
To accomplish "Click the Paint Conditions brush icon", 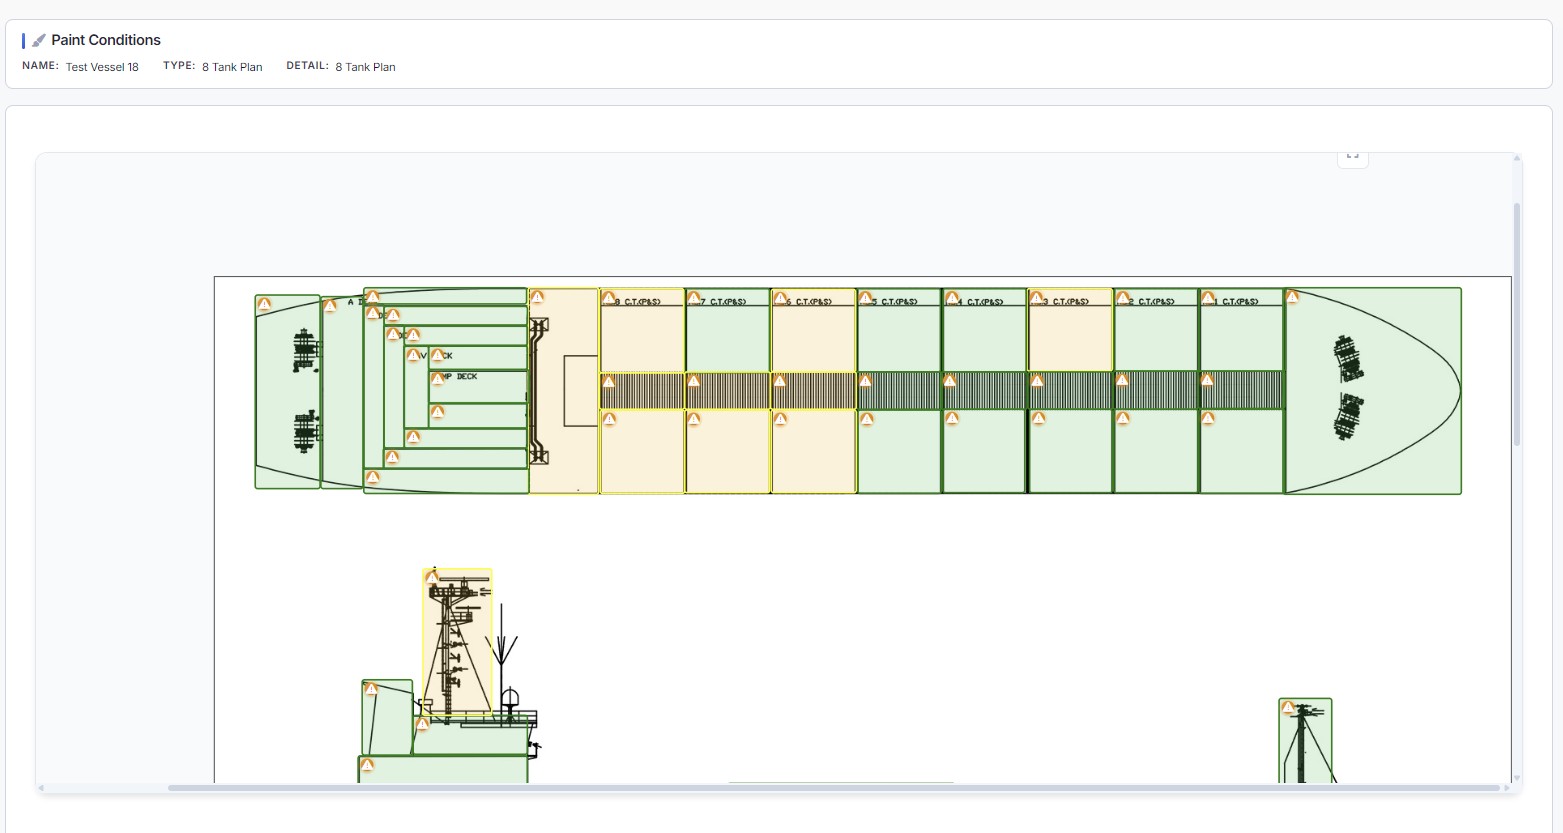I will 39,41.
